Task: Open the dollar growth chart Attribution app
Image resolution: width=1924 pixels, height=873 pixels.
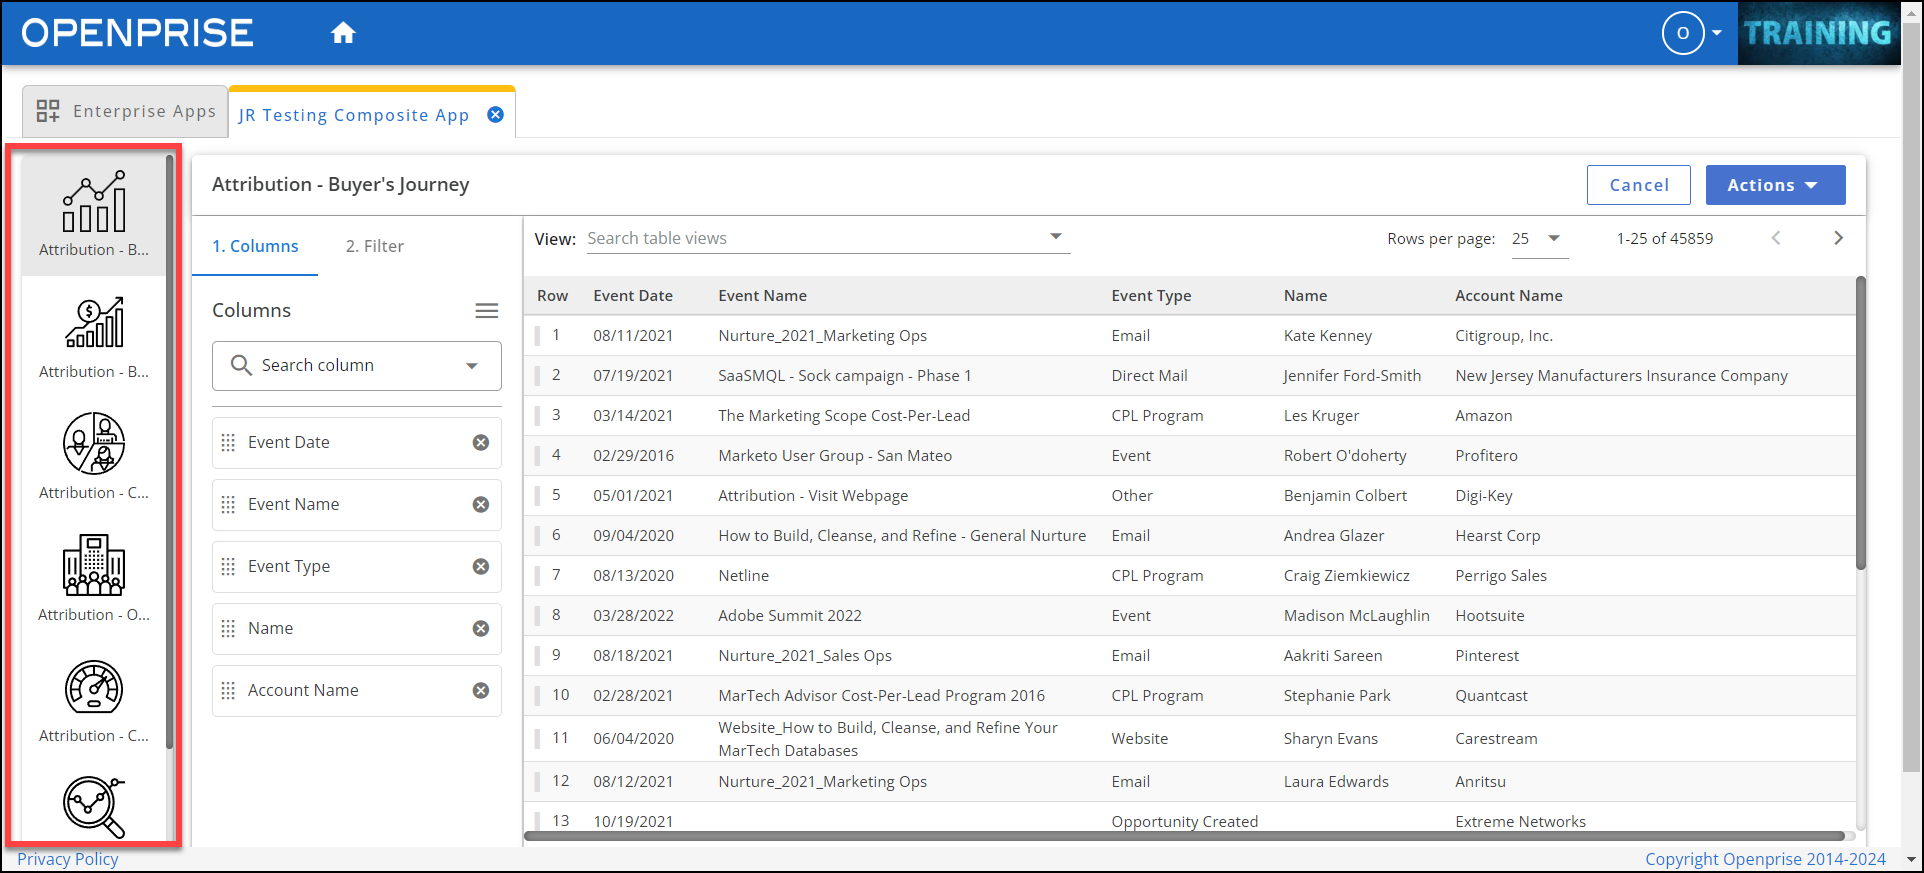Action: [94, 324]
